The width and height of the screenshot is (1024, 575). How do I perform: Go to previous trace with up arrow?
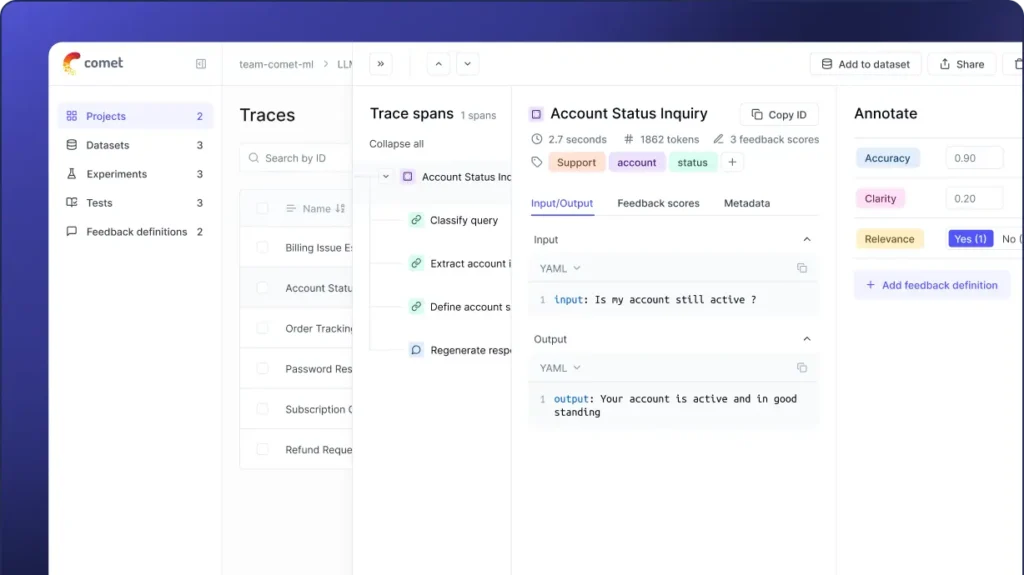click(438, 64)
